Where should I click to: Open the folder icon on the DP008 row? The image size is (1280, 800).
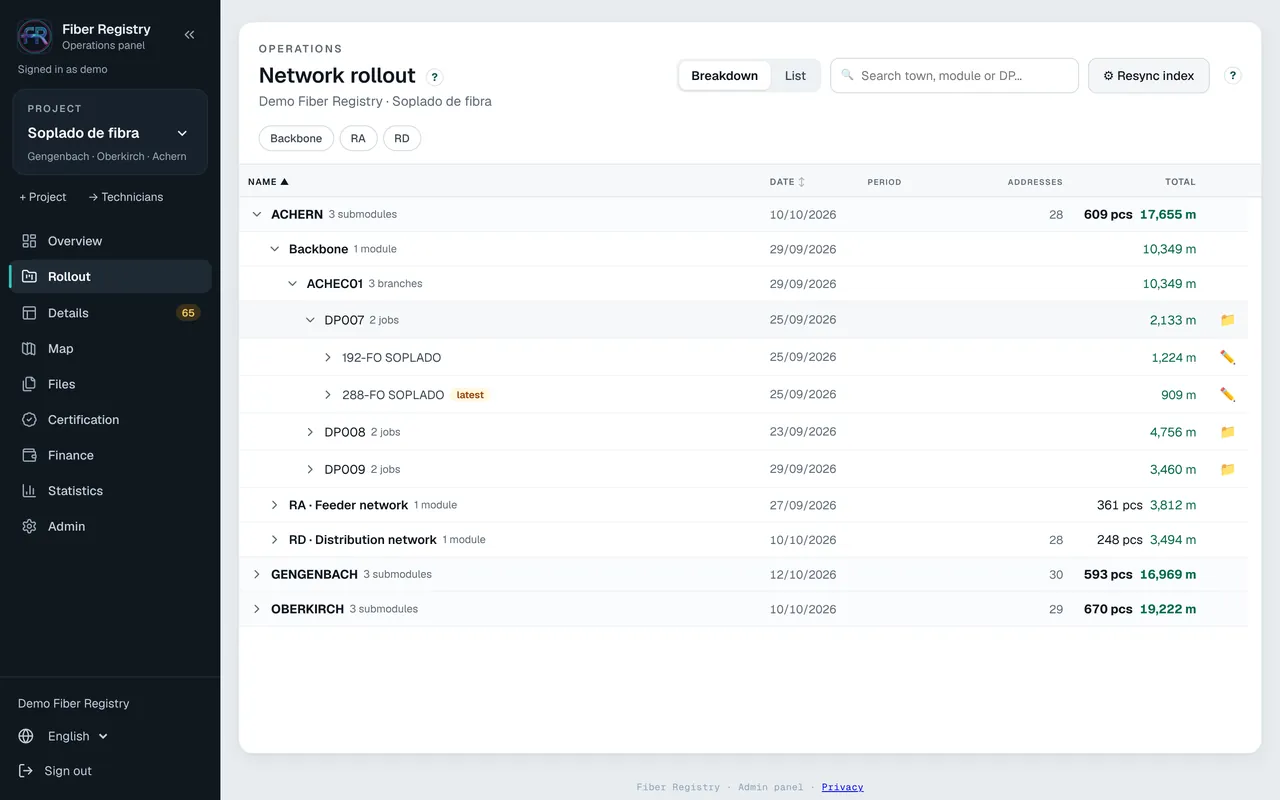[x=1228, y=432]
